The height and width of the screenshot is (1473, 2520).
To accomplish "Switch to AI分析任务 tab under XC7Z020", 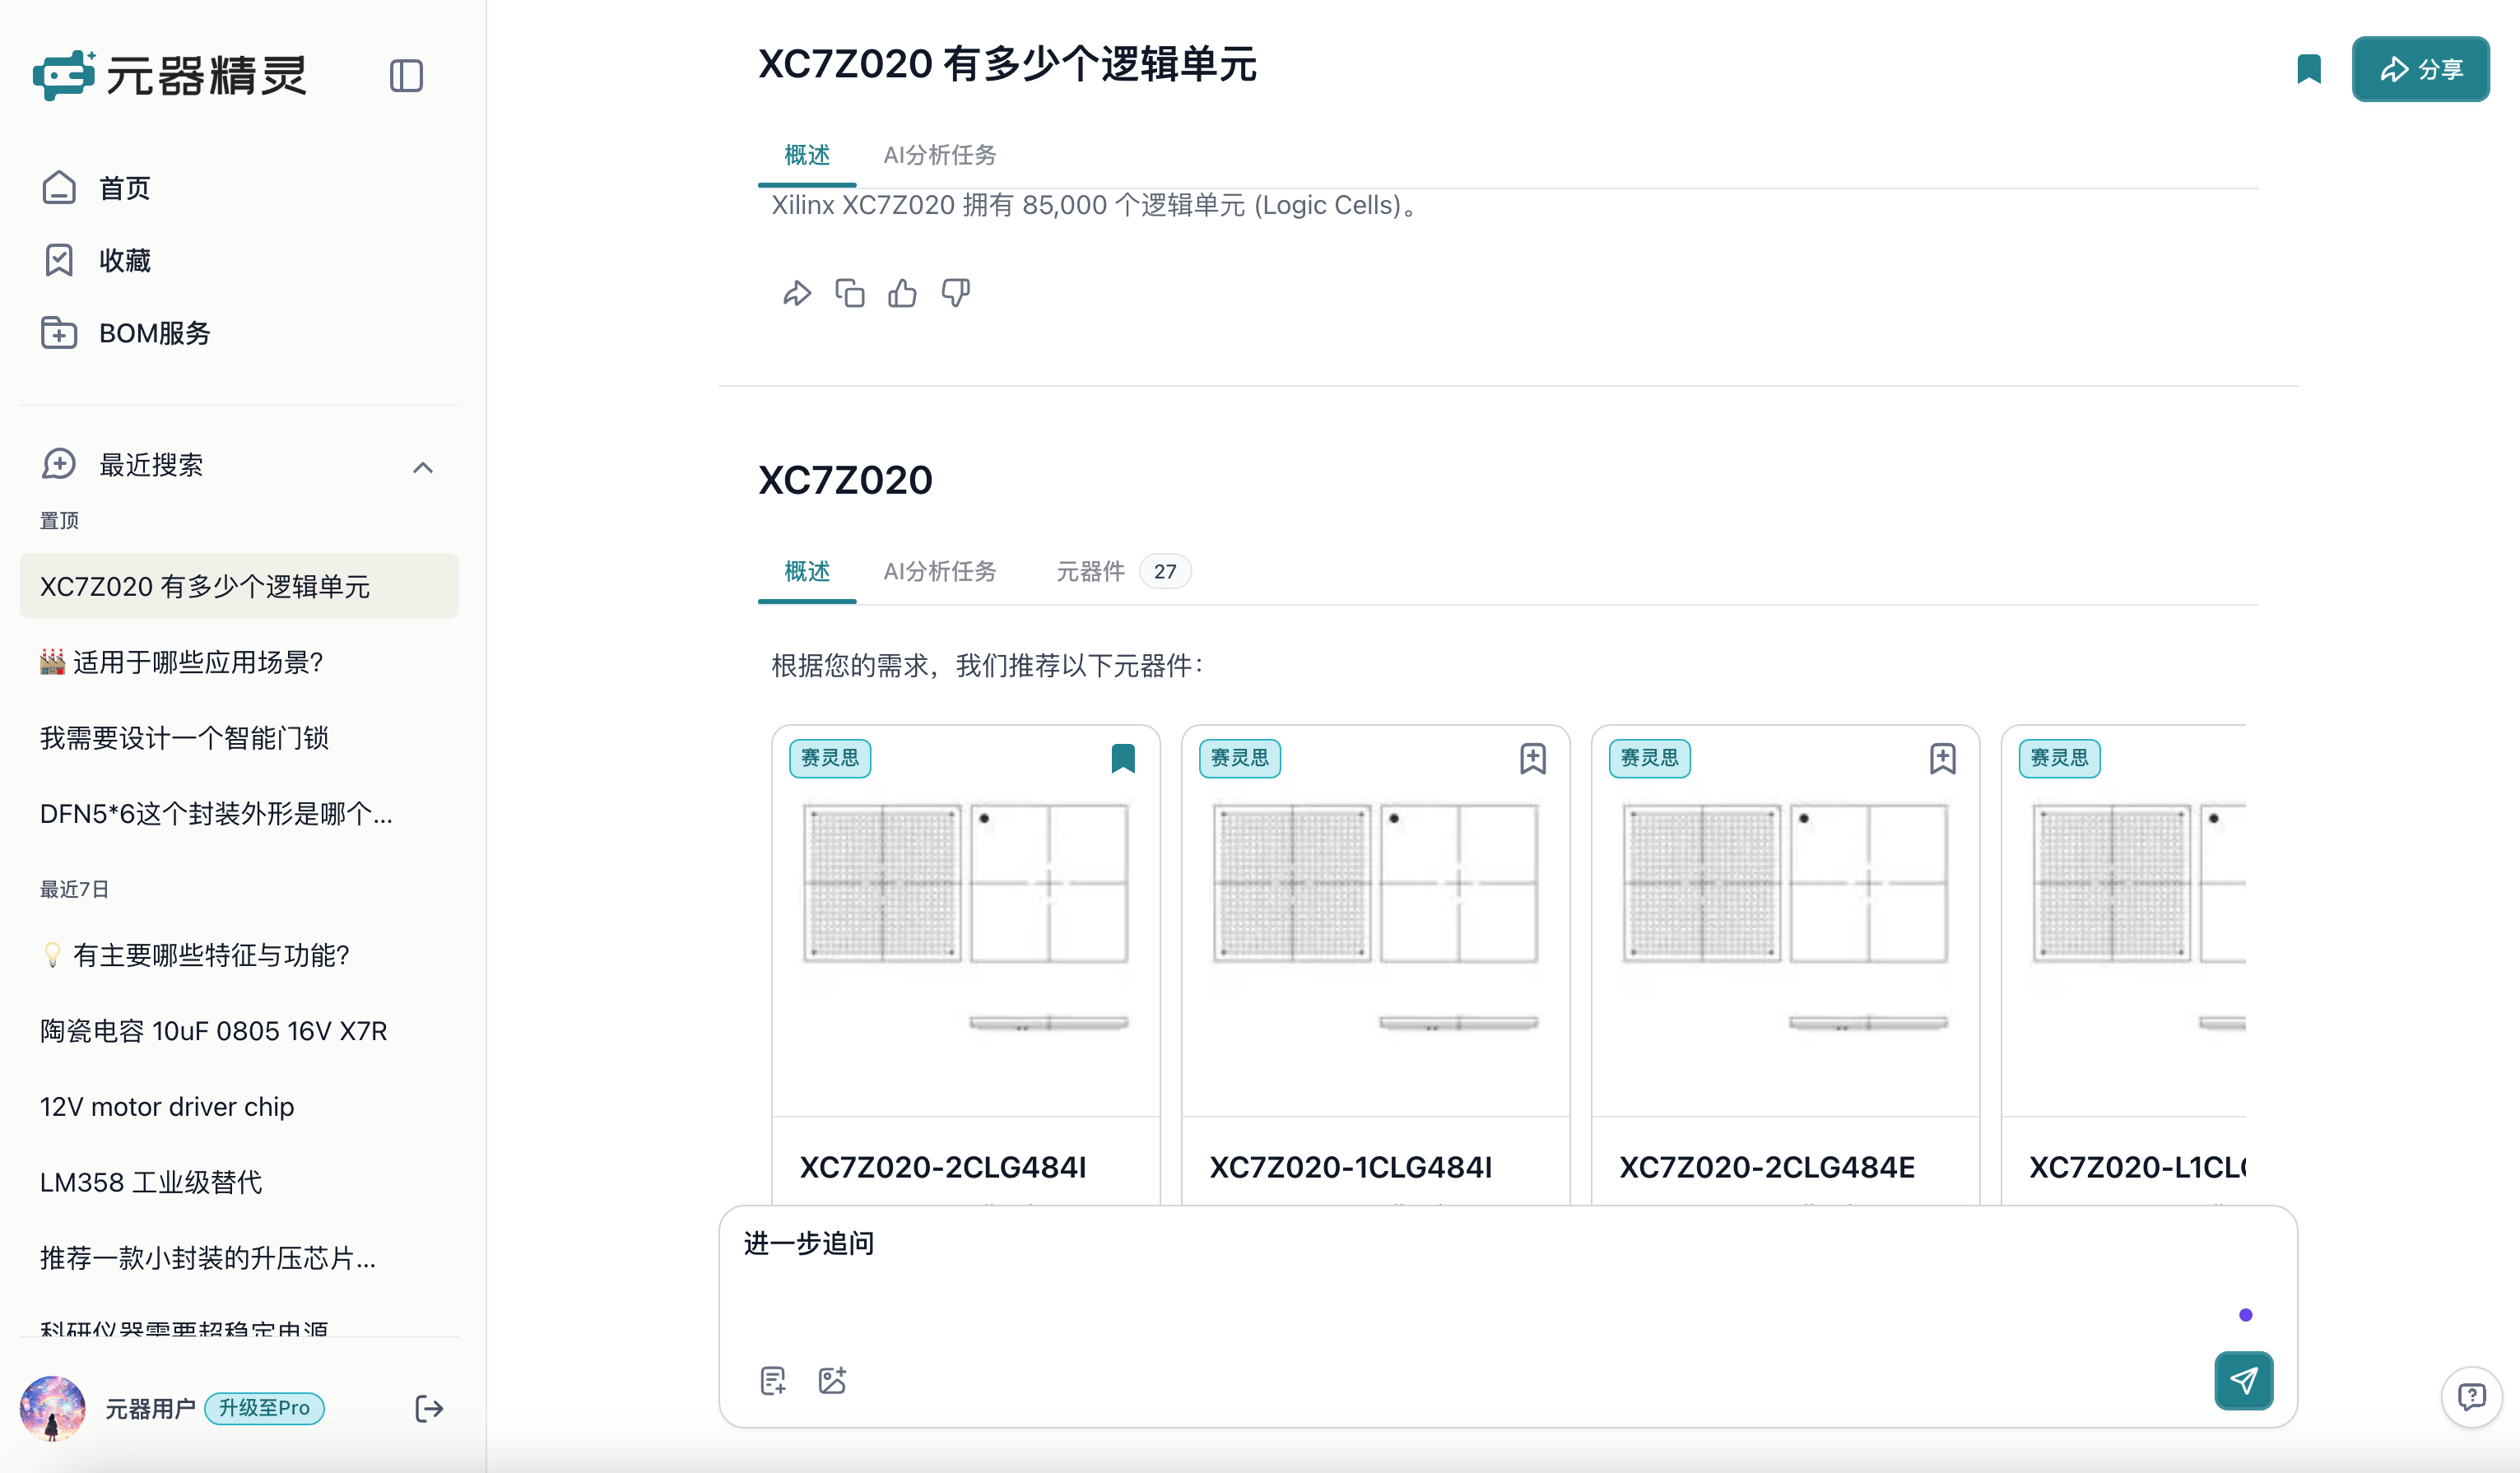I will click(940, 571).
